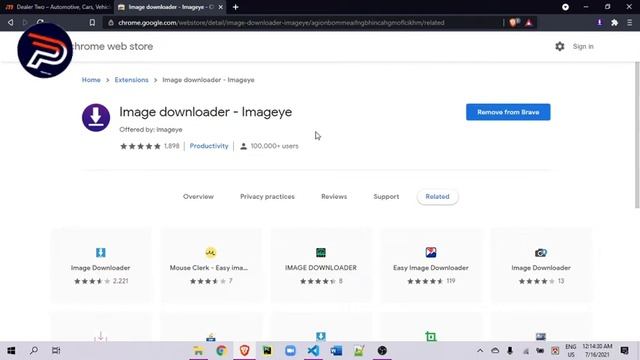Open the Extensions puzzle piece icon

click(614, 23)
